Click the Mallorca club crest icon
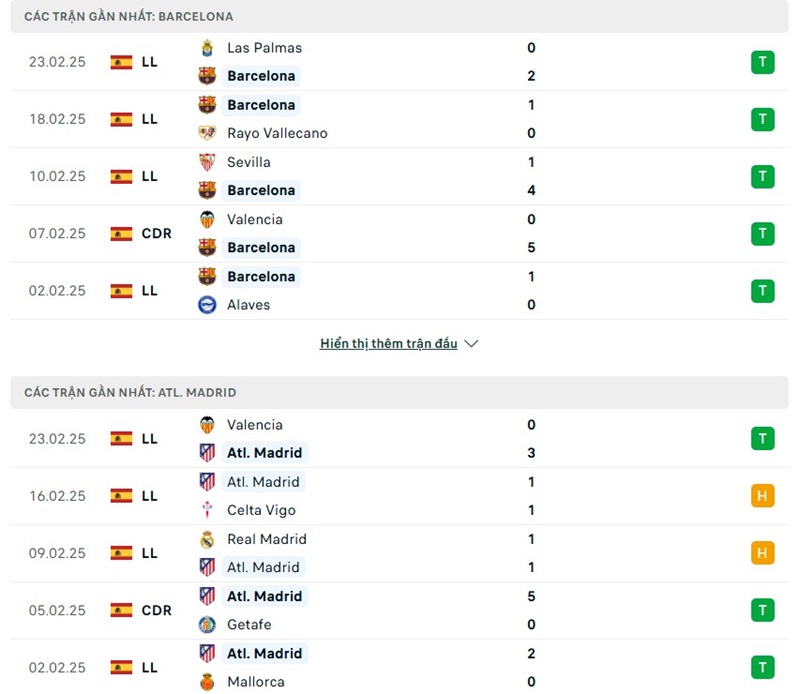800x694 pixels. (x=207, y=682)
